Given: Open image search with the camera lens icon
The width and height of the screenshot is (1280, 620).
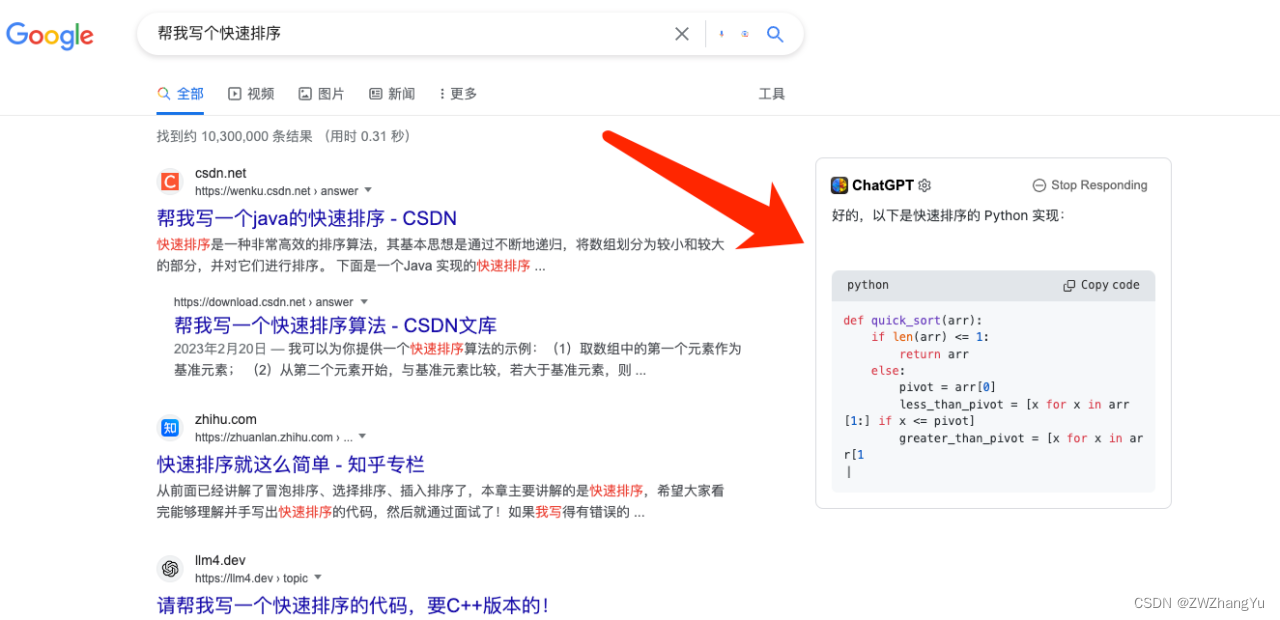Looking at the screenshot, I should click(x=745, y=34).
